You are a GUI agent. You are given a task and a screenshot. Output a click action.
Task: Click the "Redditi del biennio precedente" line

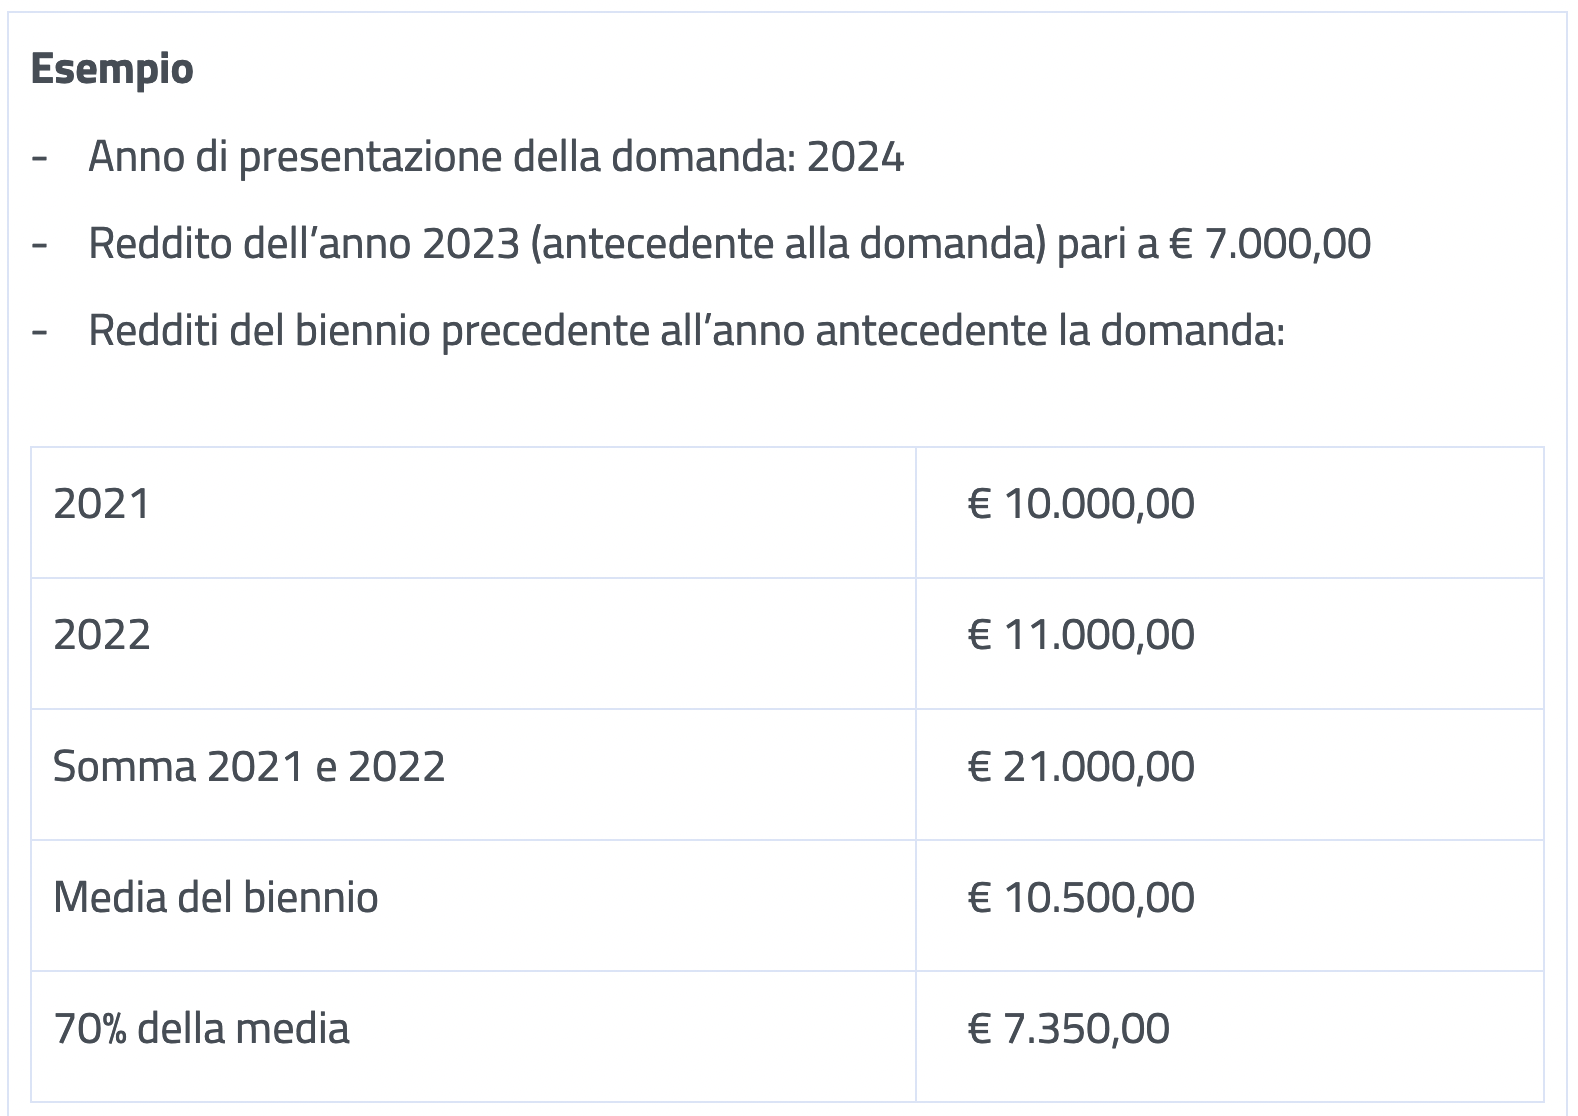coord(686,331)
